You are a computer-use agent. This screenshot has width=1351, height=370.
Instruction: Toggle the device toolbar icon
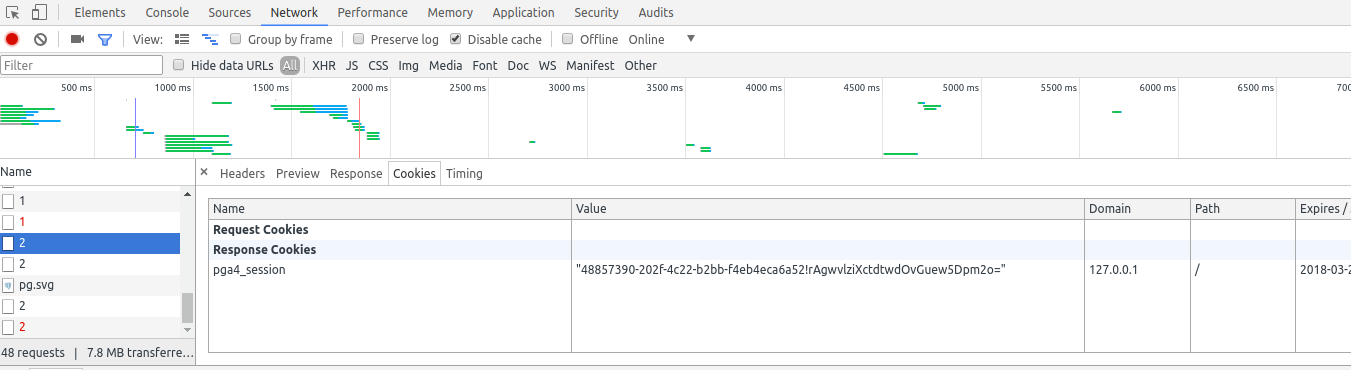39,13
